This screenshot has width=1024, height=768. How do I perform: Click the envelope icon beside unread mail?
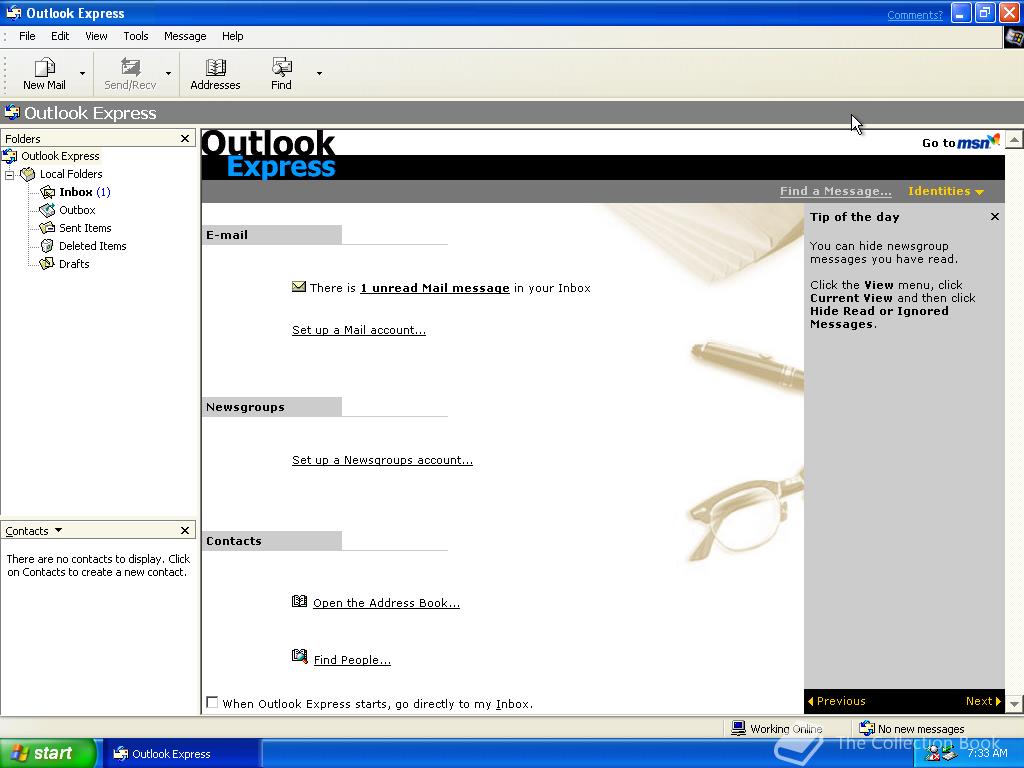pos(298,287)
